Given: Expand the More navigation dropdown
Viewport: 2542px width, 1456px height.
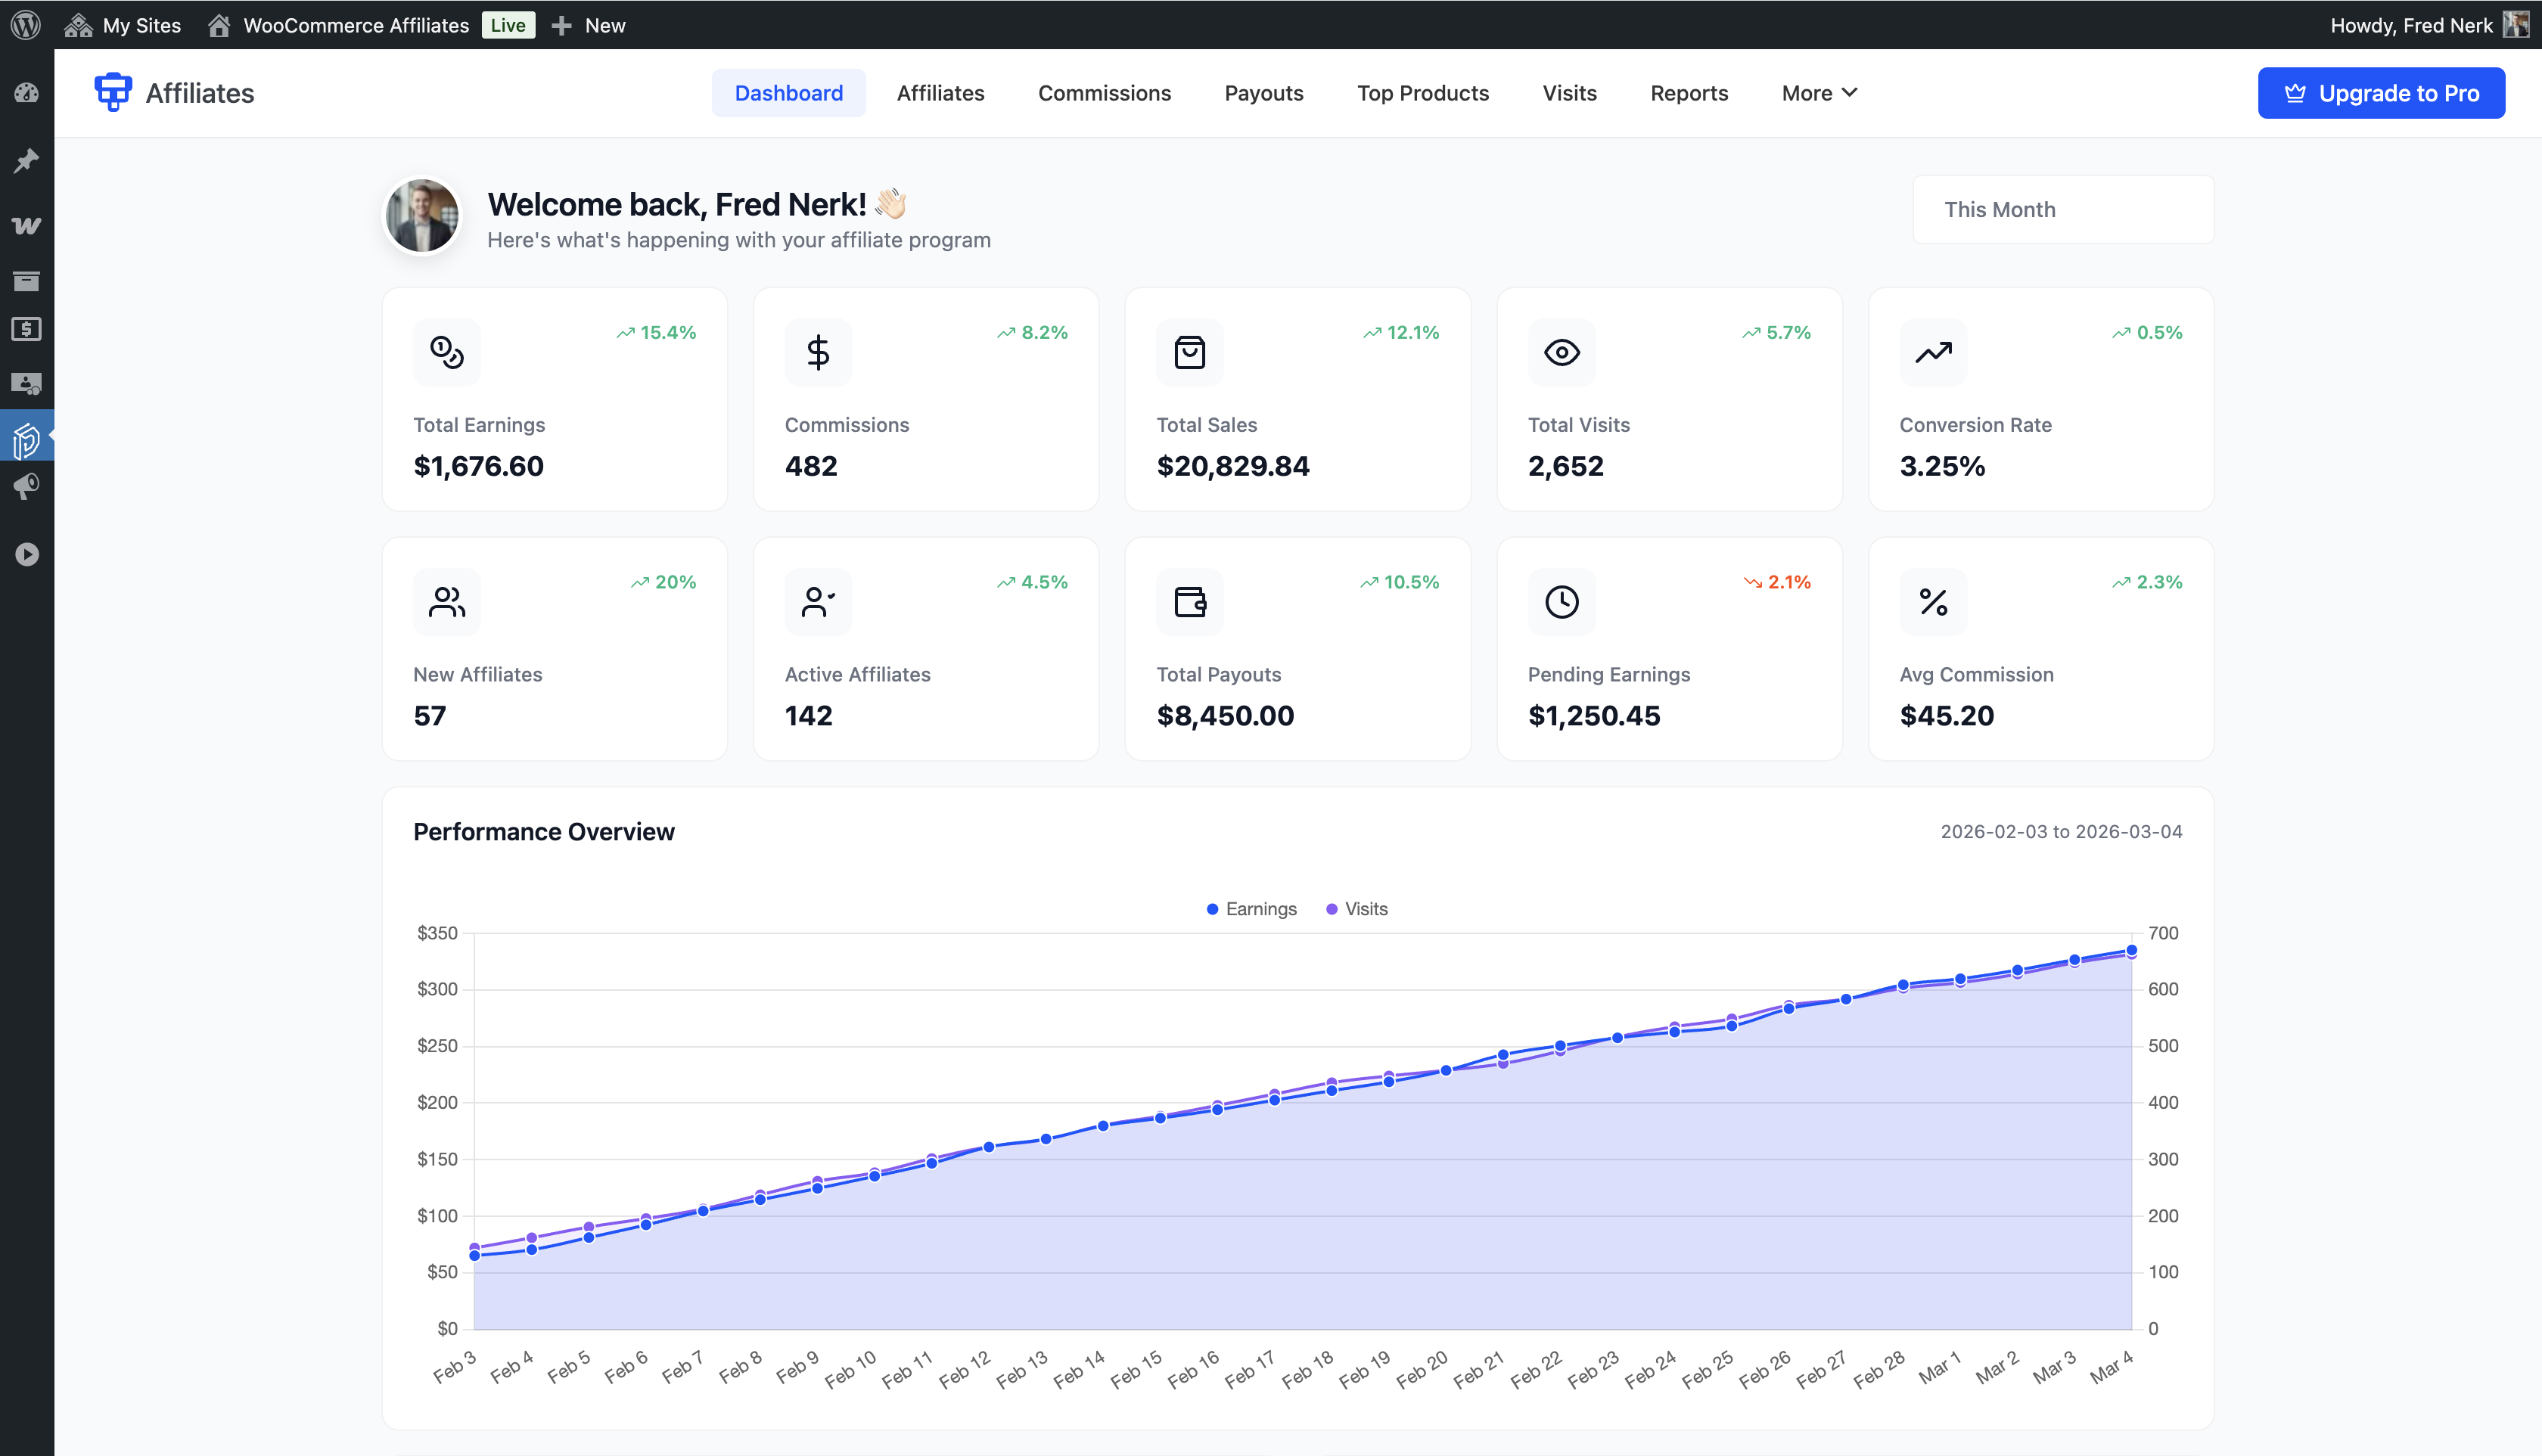Looking at the screenshot, I should click(x=1819, y=93).
